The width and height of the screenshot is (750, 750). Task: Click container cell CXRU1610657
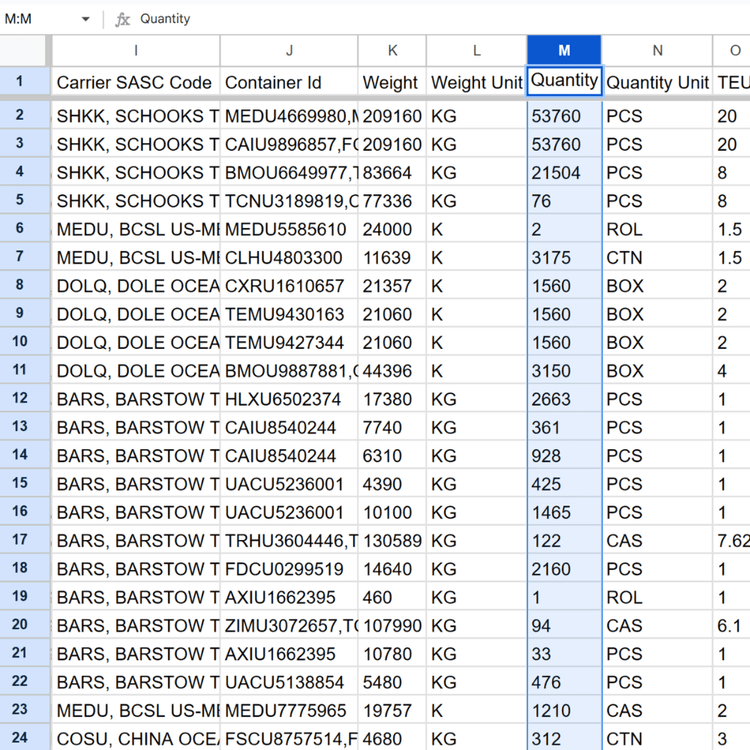point(289,285)
